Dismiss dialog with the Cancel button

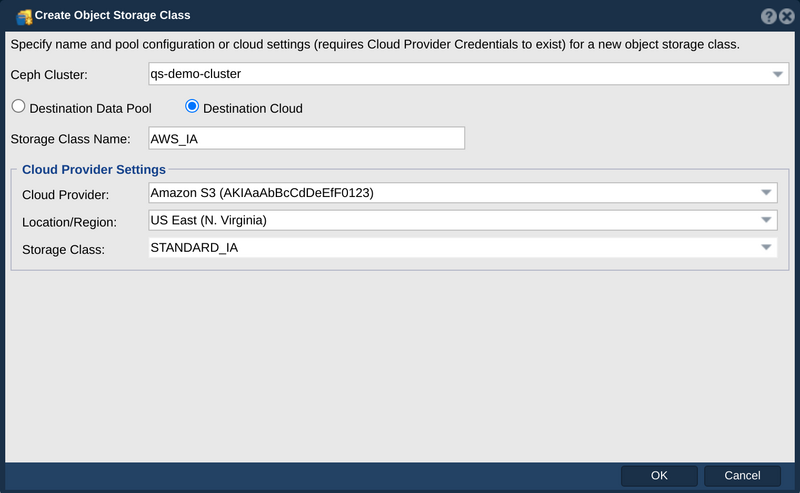pyautogui.click(x=742, y=476)
